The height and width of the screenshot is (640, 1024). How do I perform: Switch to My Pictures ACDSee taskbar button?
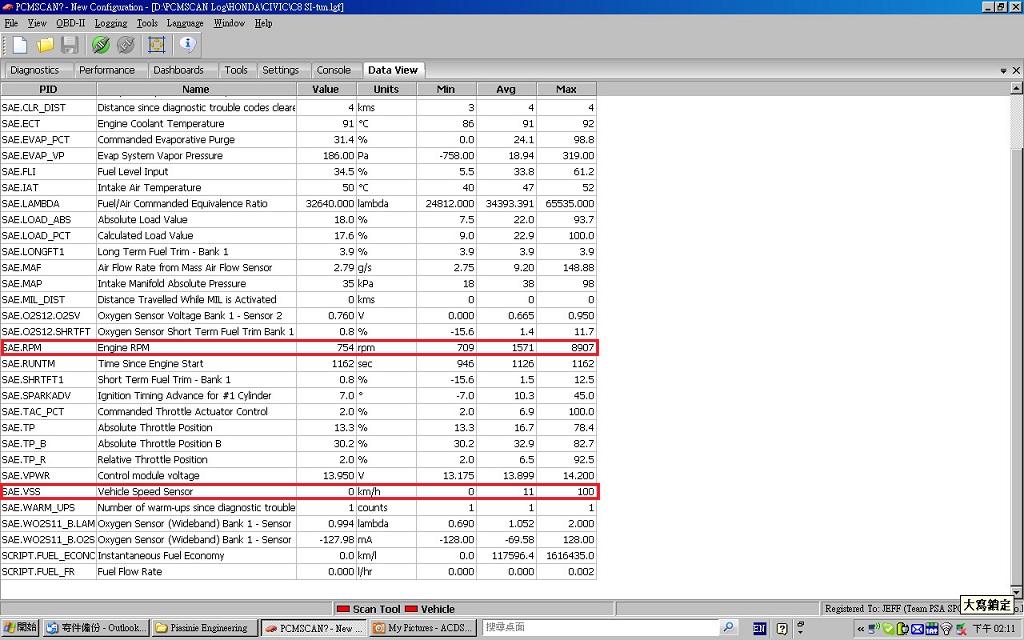[x=423, y=628]
